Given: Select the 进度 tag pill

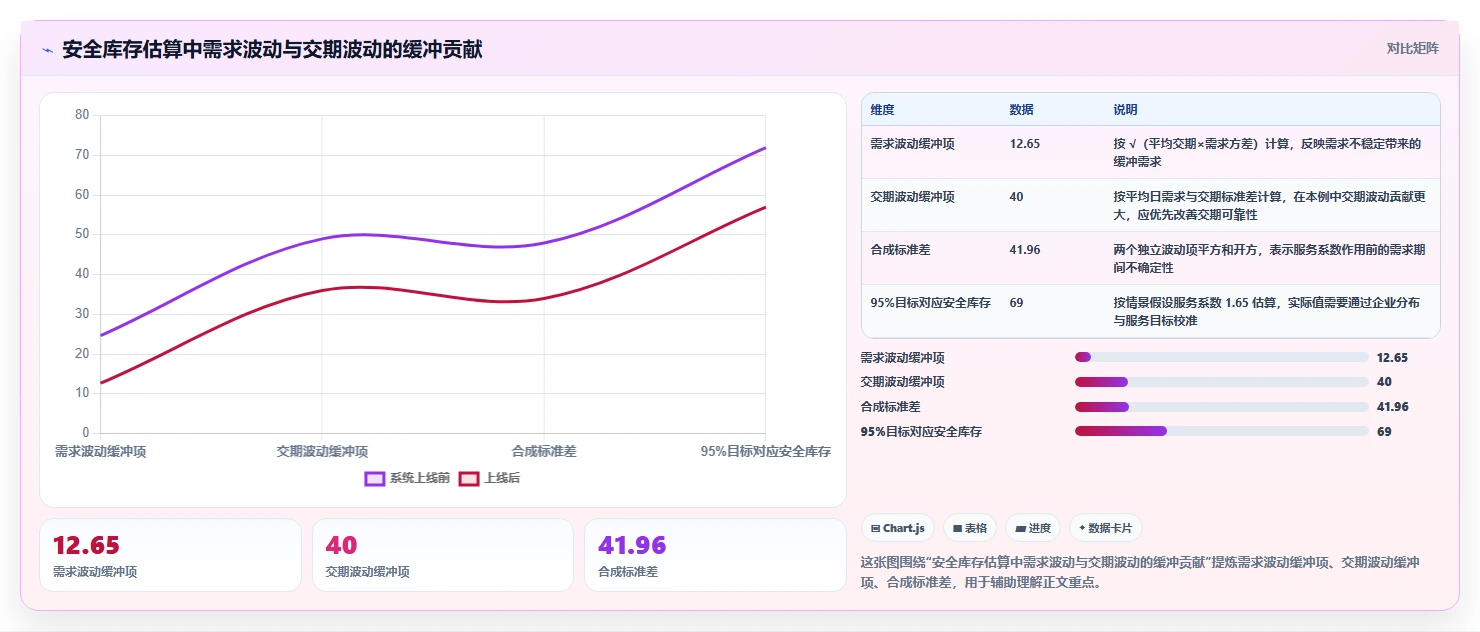Looking at the screenshot, I should [x=1033, y=528].
